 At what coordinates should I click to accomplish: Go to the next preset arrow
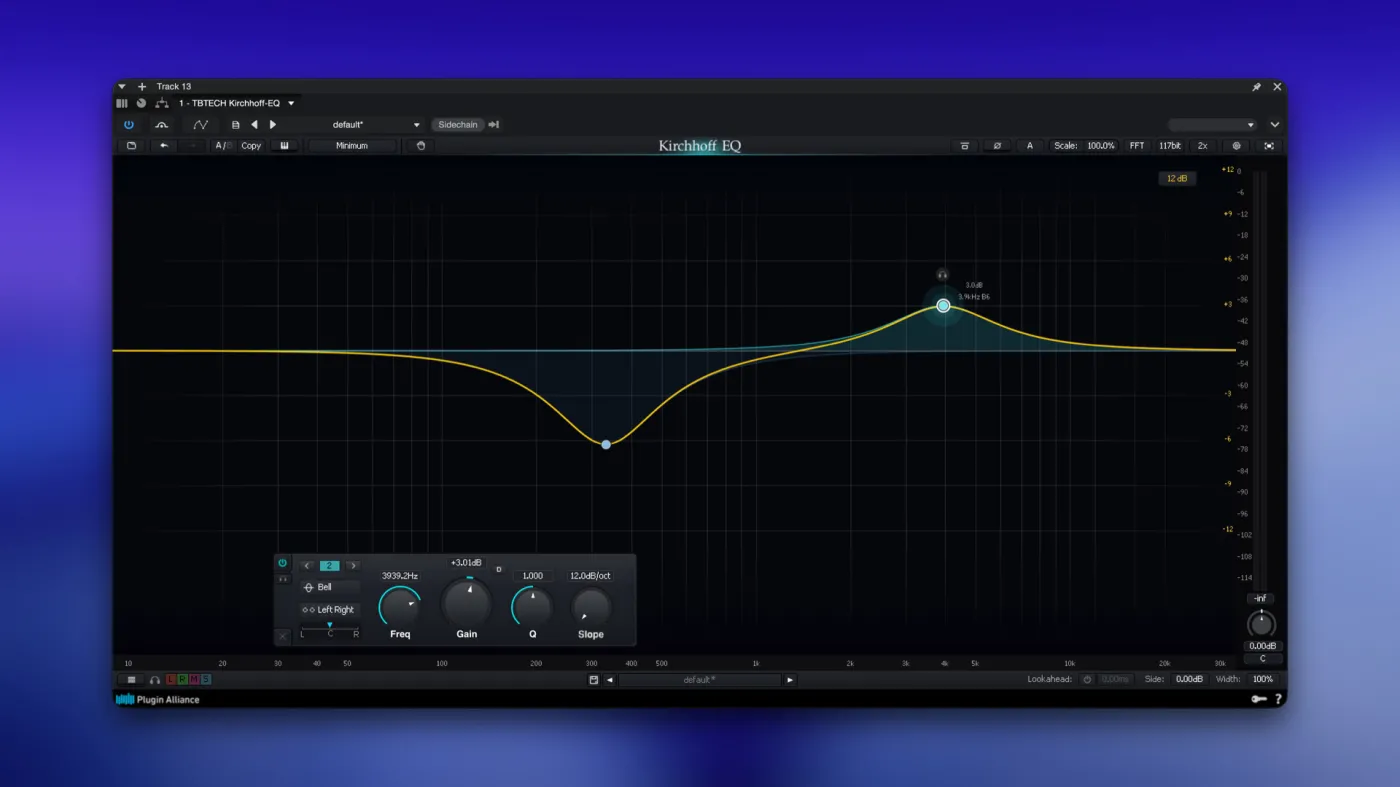pos(273,125)
